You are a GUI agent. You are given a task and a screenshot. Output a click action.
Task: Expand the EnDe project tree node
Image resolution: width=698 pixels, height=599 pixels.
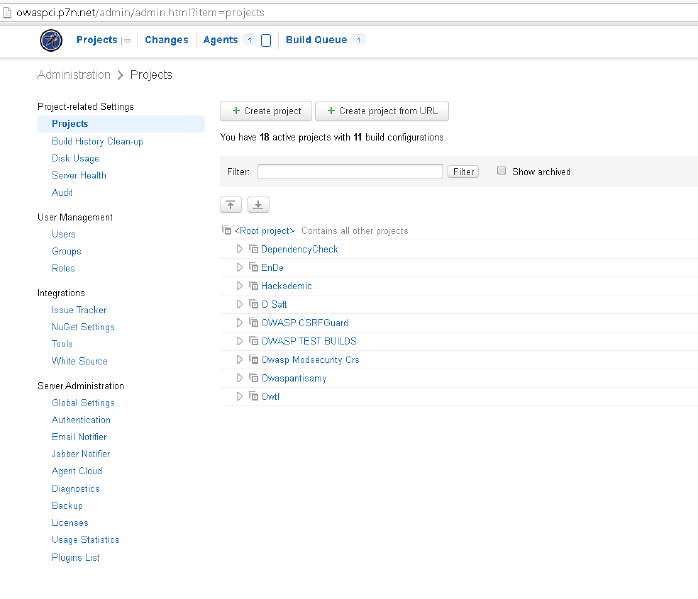pos(240,268)
